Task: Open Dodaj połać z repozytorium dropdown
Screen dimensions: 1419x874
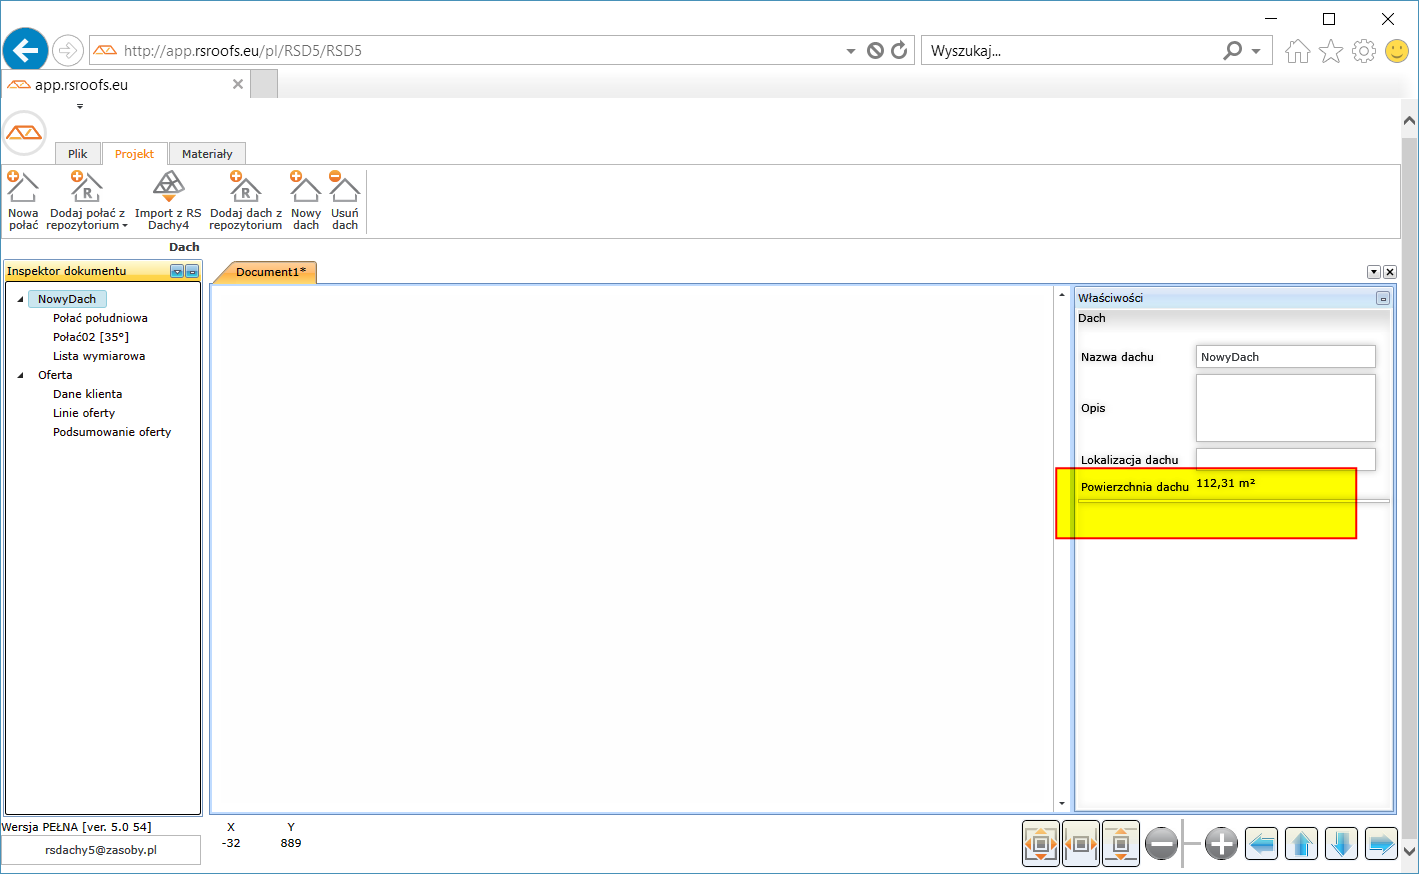Action: point(125,226)
